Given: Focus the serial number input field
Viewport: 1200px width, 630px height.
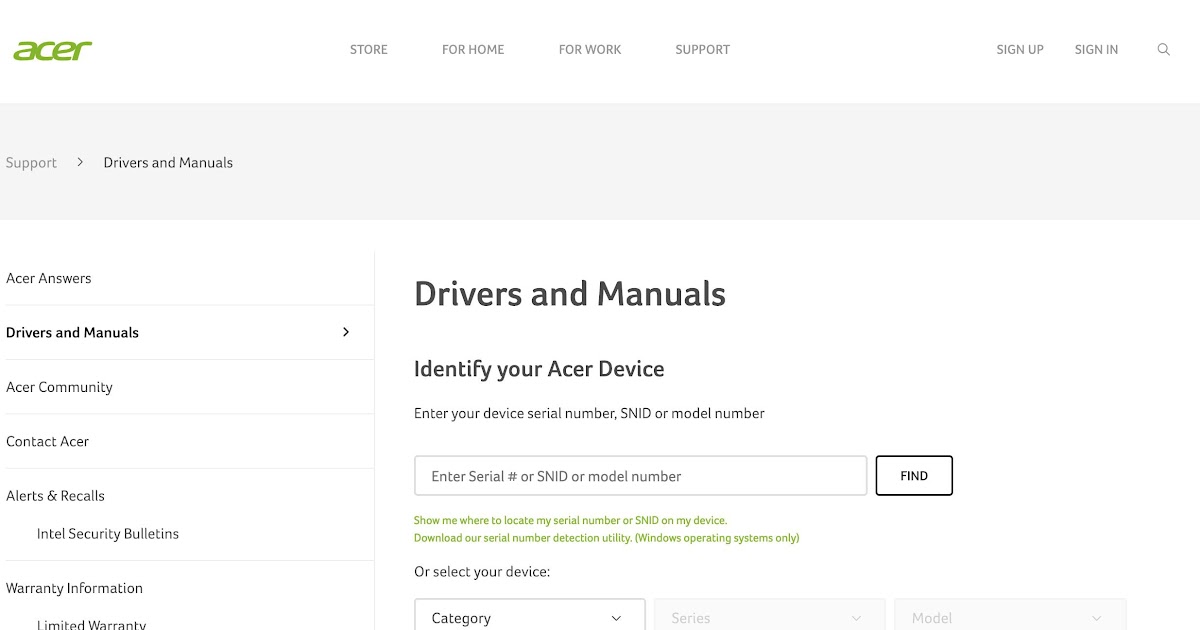Looking at the screenshot, I should (x=641, y=476).
